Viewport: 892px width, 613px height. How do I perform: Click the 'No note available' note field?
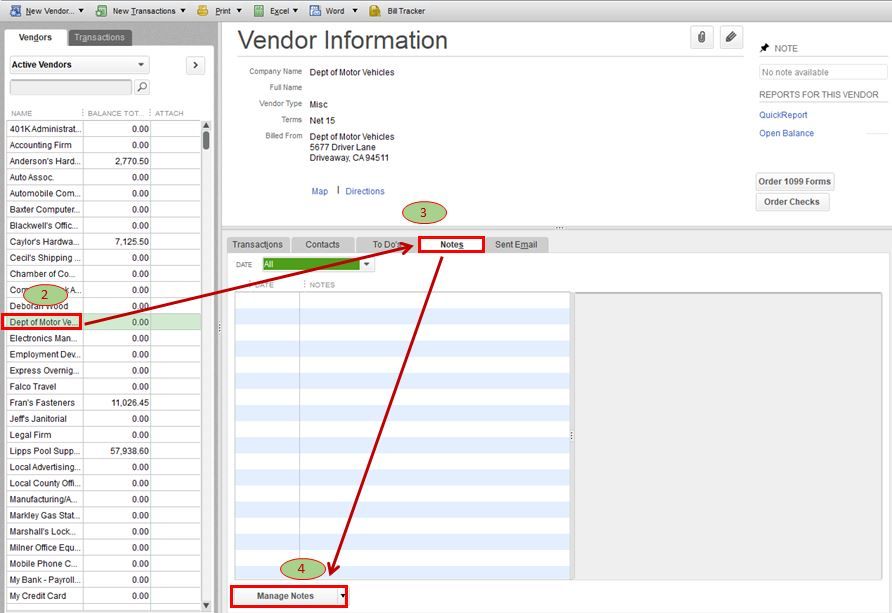click(823, 72)
